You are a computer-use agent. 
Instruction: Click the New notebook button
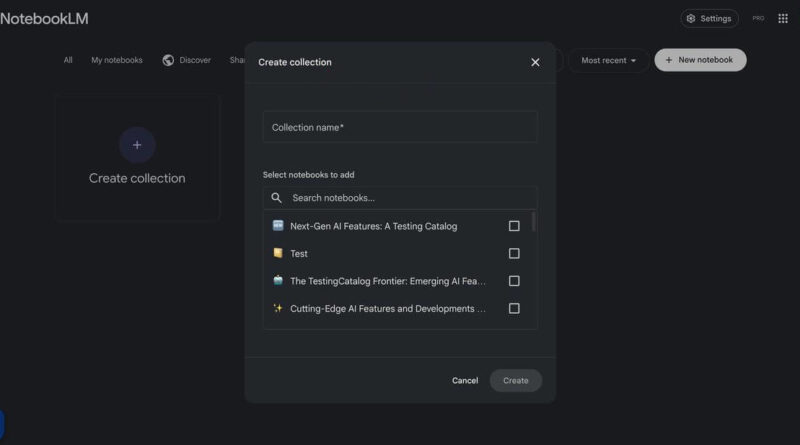700,60
